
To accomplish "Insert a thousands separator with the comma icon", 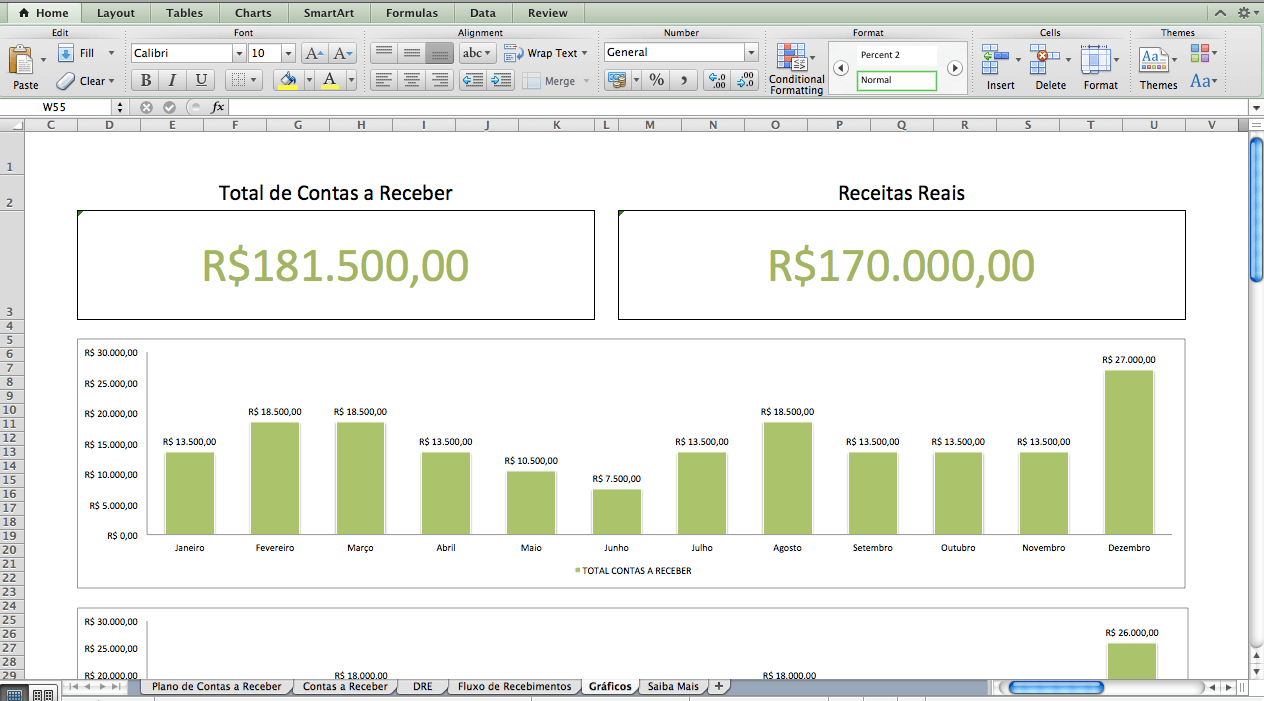I will [x=681, y=81].
